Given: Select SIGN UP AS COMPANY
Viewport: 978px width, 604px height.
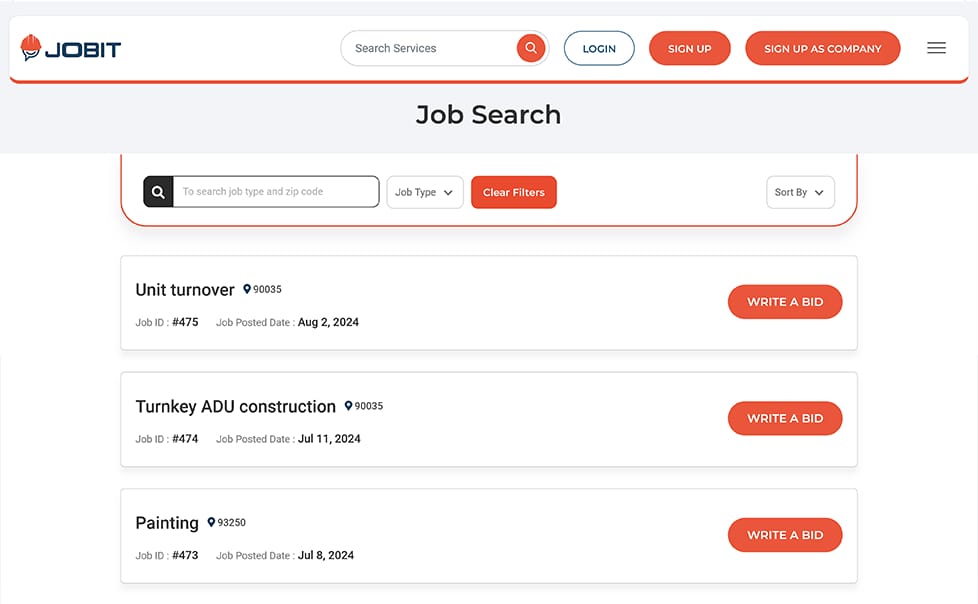Looking at the screenshot, I should click(822, 48).
